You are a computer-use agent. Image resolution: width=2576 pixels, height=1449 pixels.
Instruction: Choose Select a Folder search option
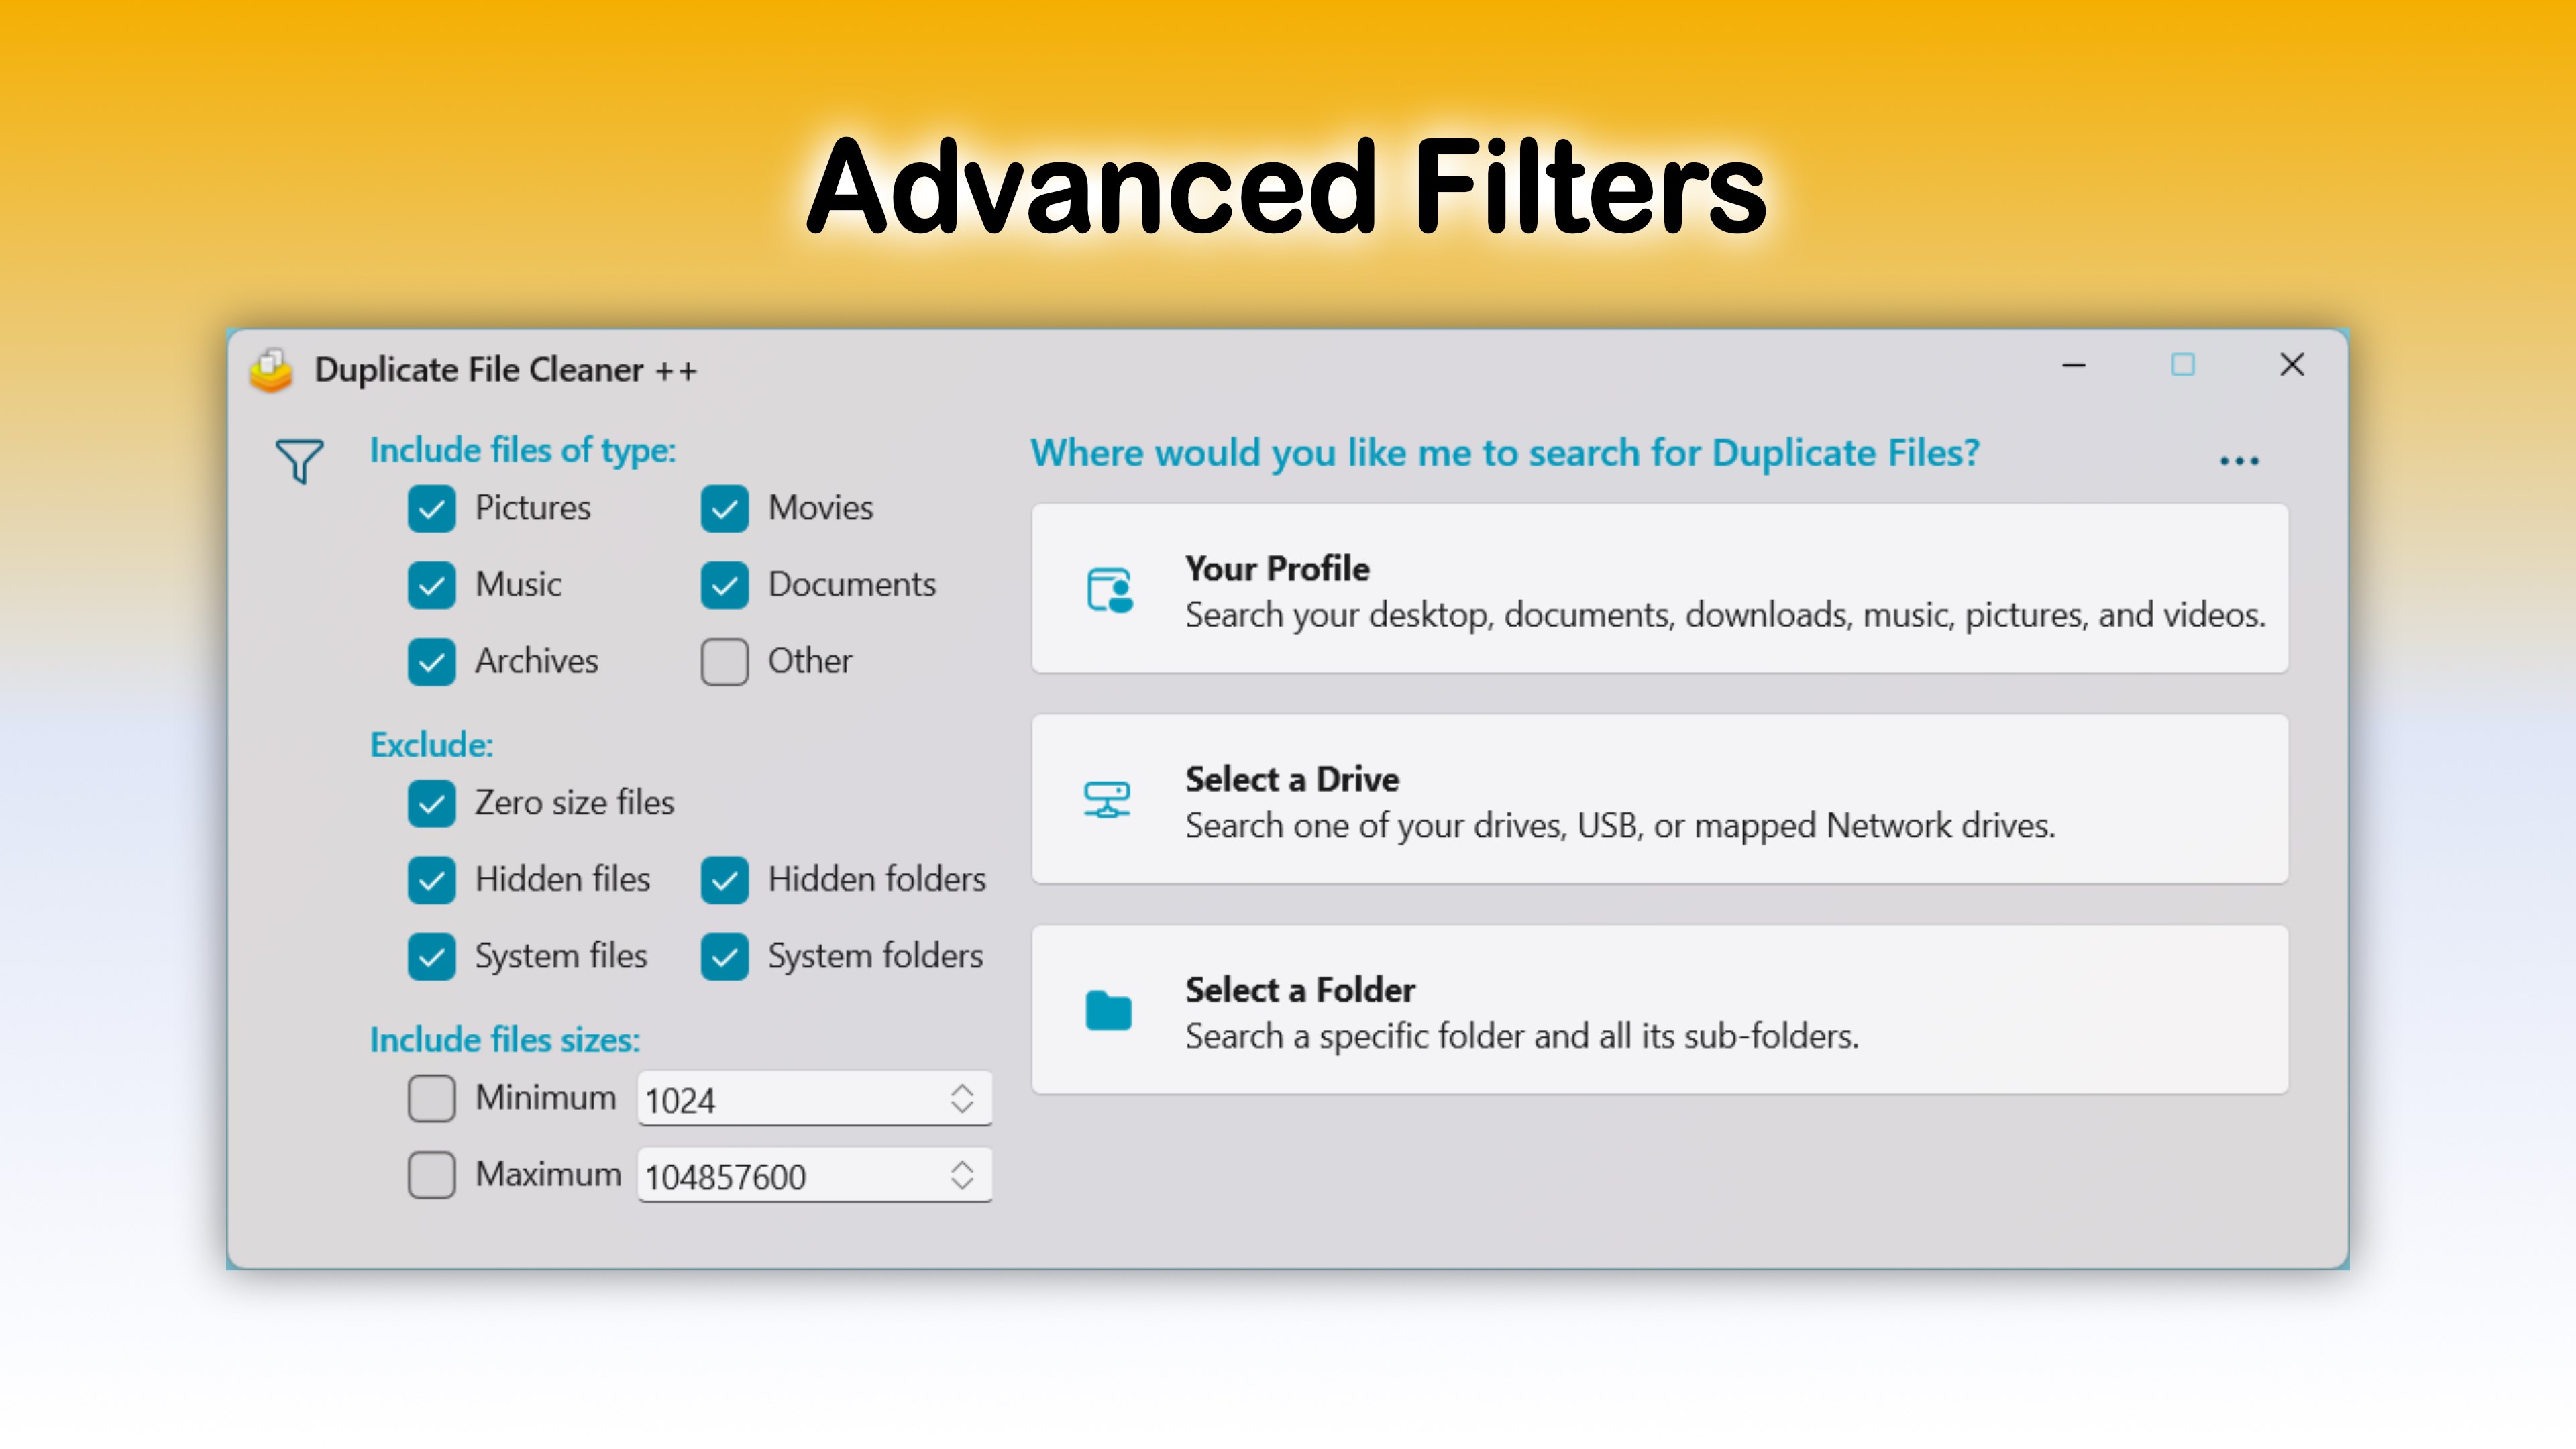pos(1660,1010)
